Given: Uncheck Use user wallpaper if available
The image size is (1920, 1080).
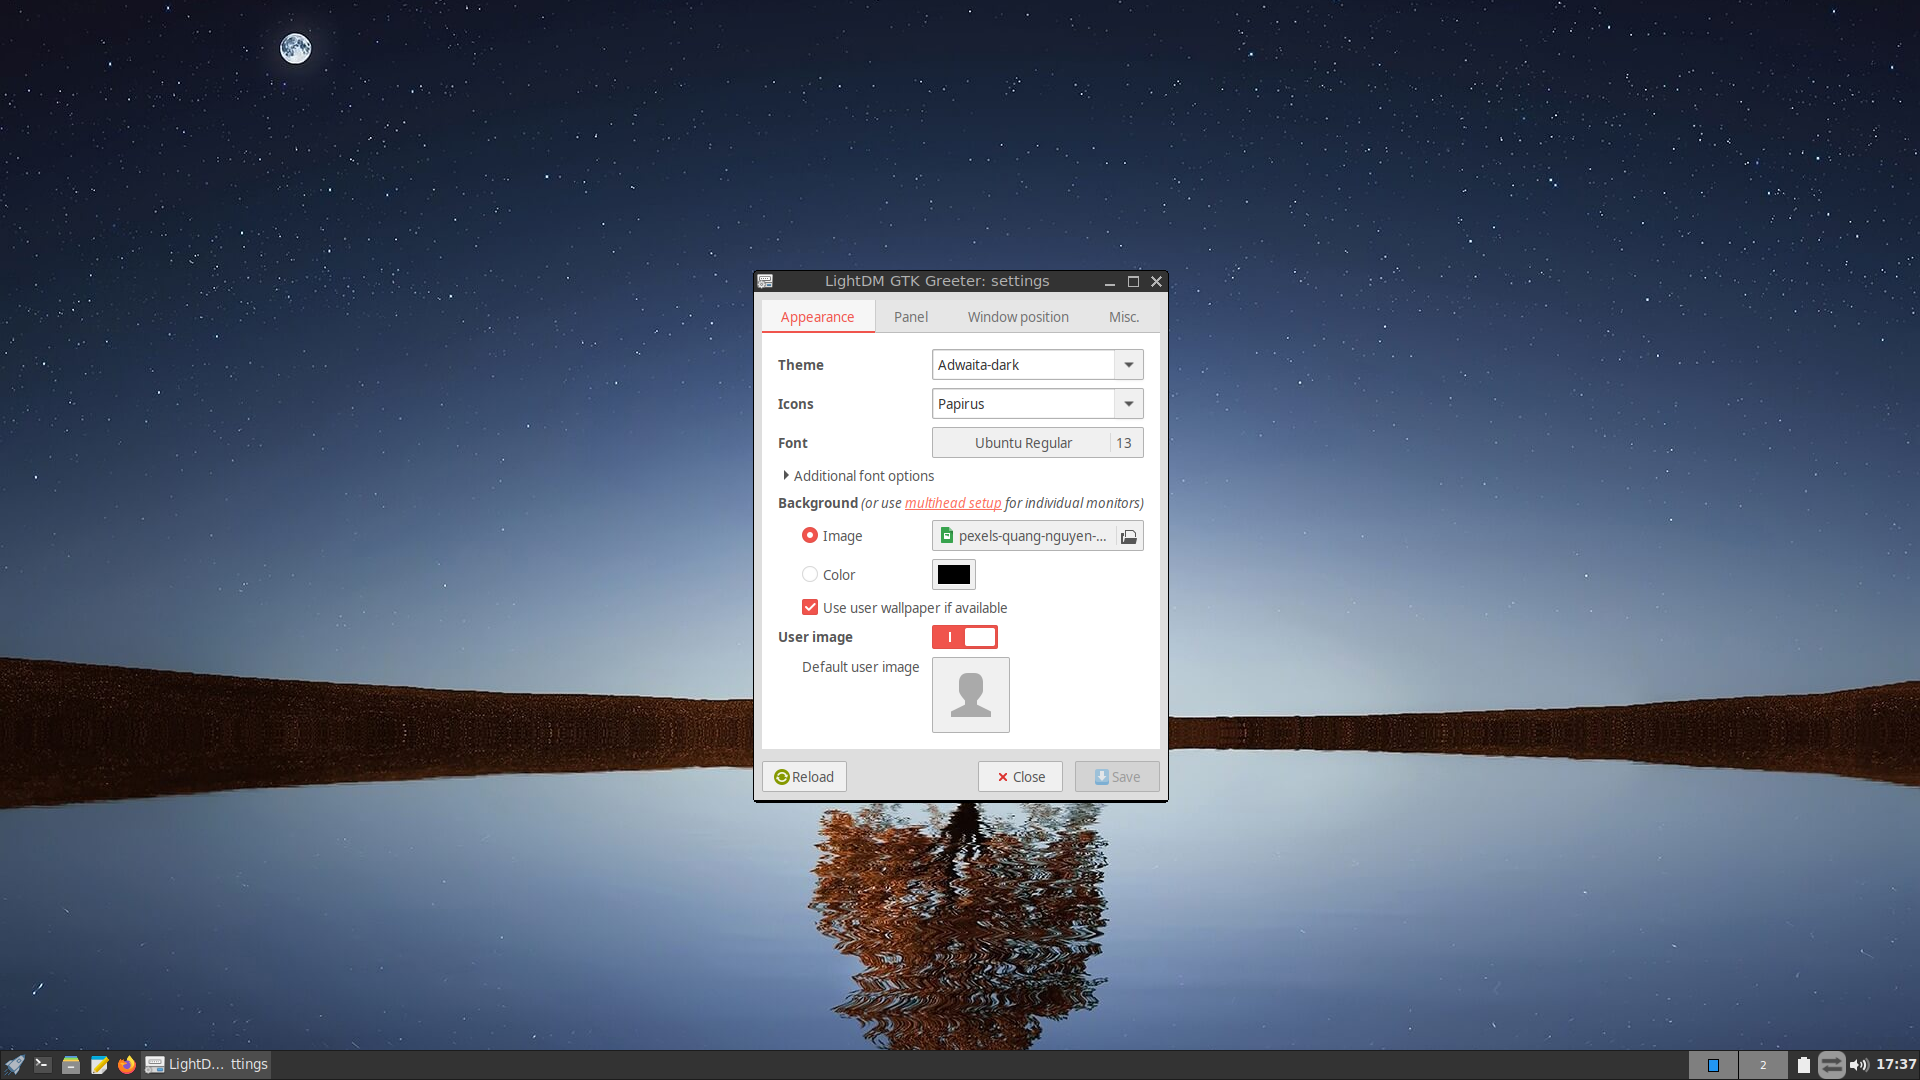Looking at the screenshot, I should click(x=810, y=607).
